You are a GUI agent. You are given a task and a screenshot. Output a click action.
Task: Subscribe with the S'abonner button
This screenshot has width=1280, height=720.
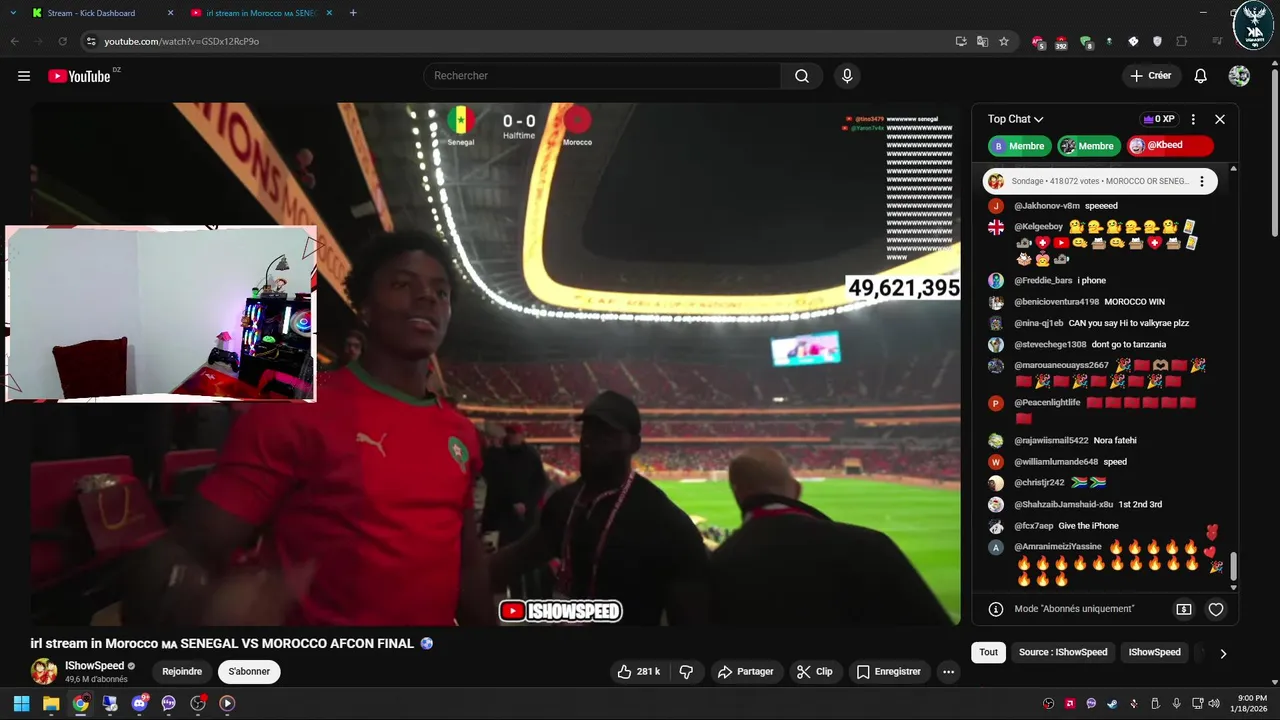(x=249, y=672)
